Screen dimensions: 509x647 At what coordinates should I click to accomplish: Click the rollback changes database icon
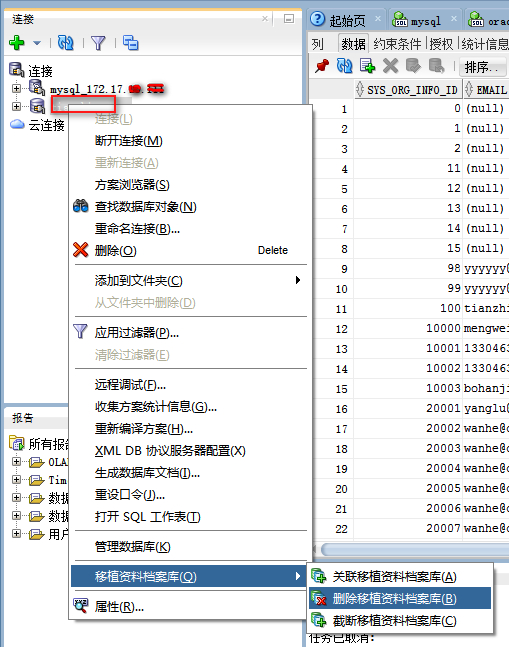point(436,66)
